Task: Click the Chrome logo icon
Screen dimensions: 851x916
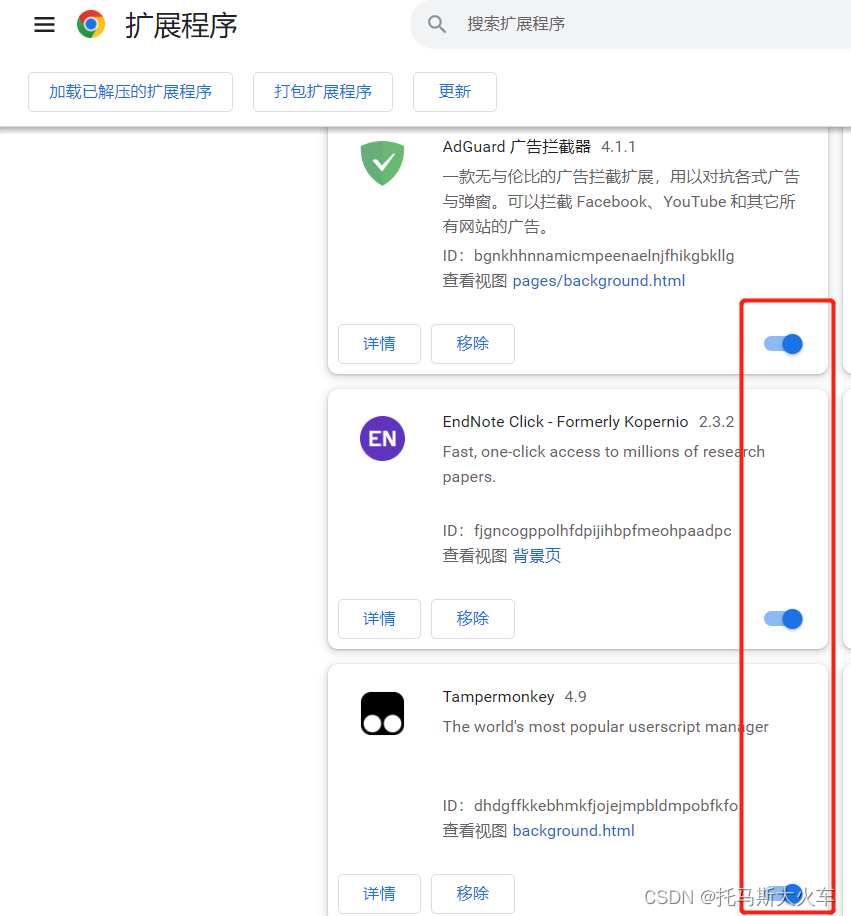Action: tap(91, 25)
